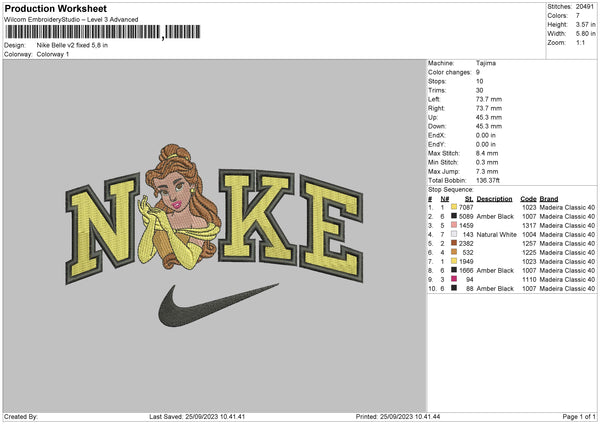Pick the white swatch beside Natural White
The image size is (600, 424).
[x=454, y=233]
